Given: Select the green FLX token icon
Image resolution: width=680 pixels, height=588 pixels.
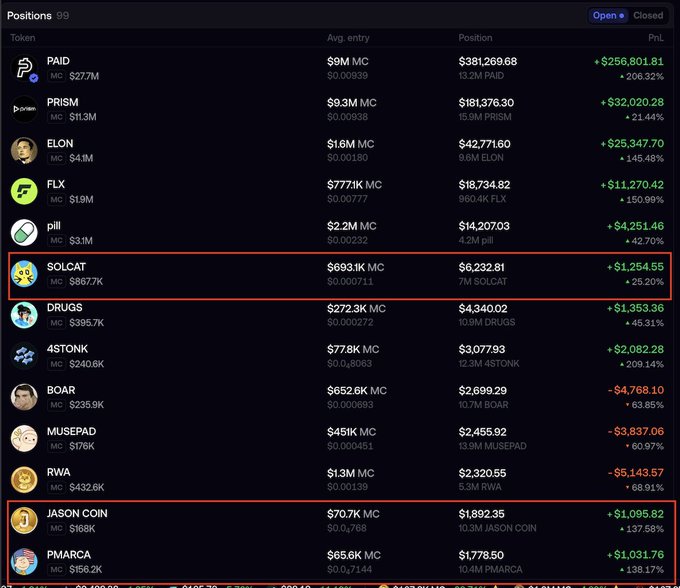Looking at the screenshot, I should point(24,191).
